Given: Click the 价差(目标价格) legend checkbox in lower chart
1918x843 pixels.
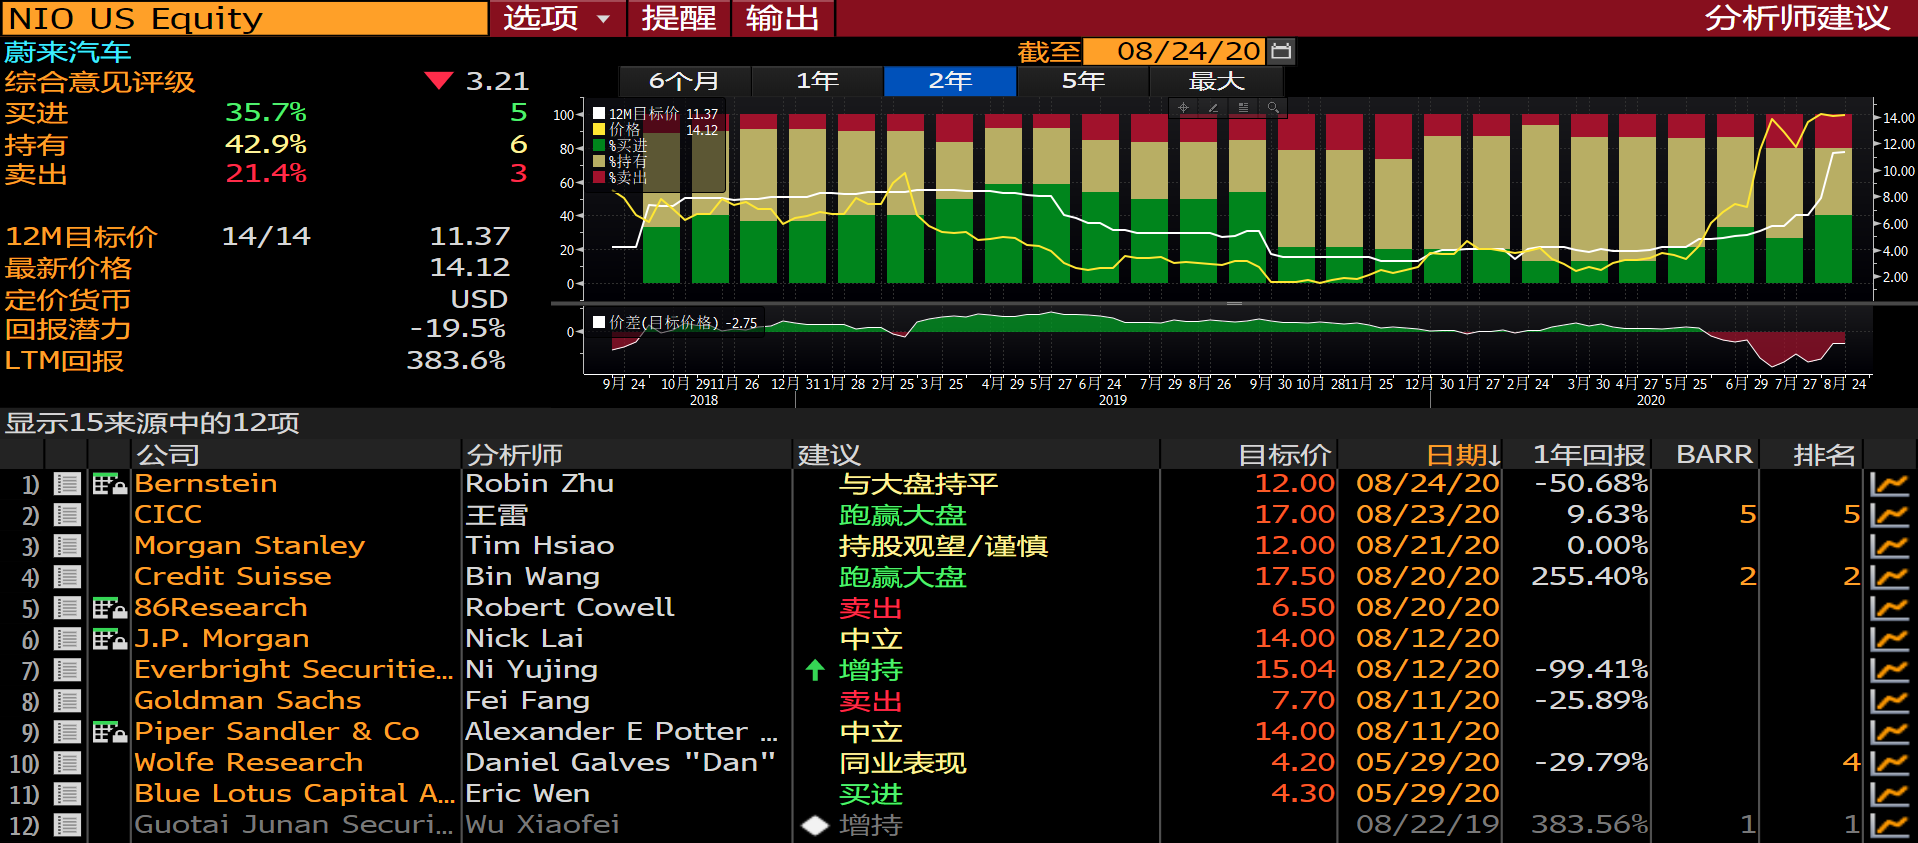Looking at the screenshot, I should (599, 322).
